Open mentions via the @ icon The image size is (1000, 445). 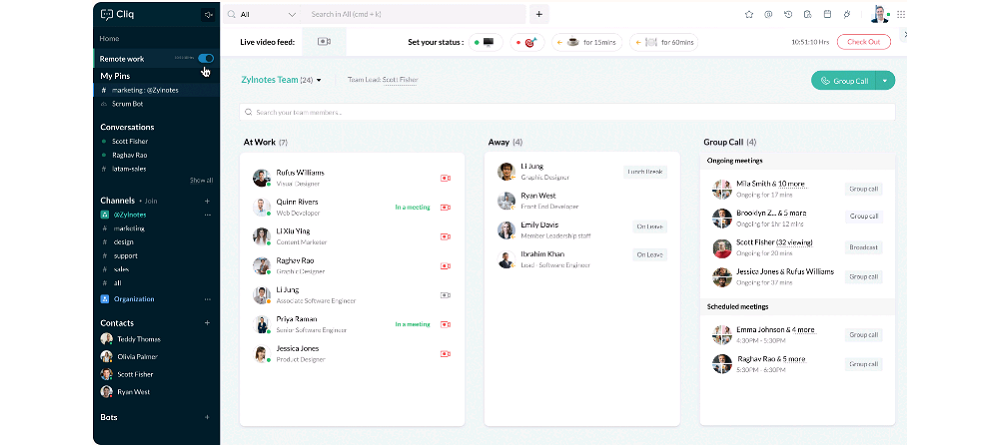[768, 14]
